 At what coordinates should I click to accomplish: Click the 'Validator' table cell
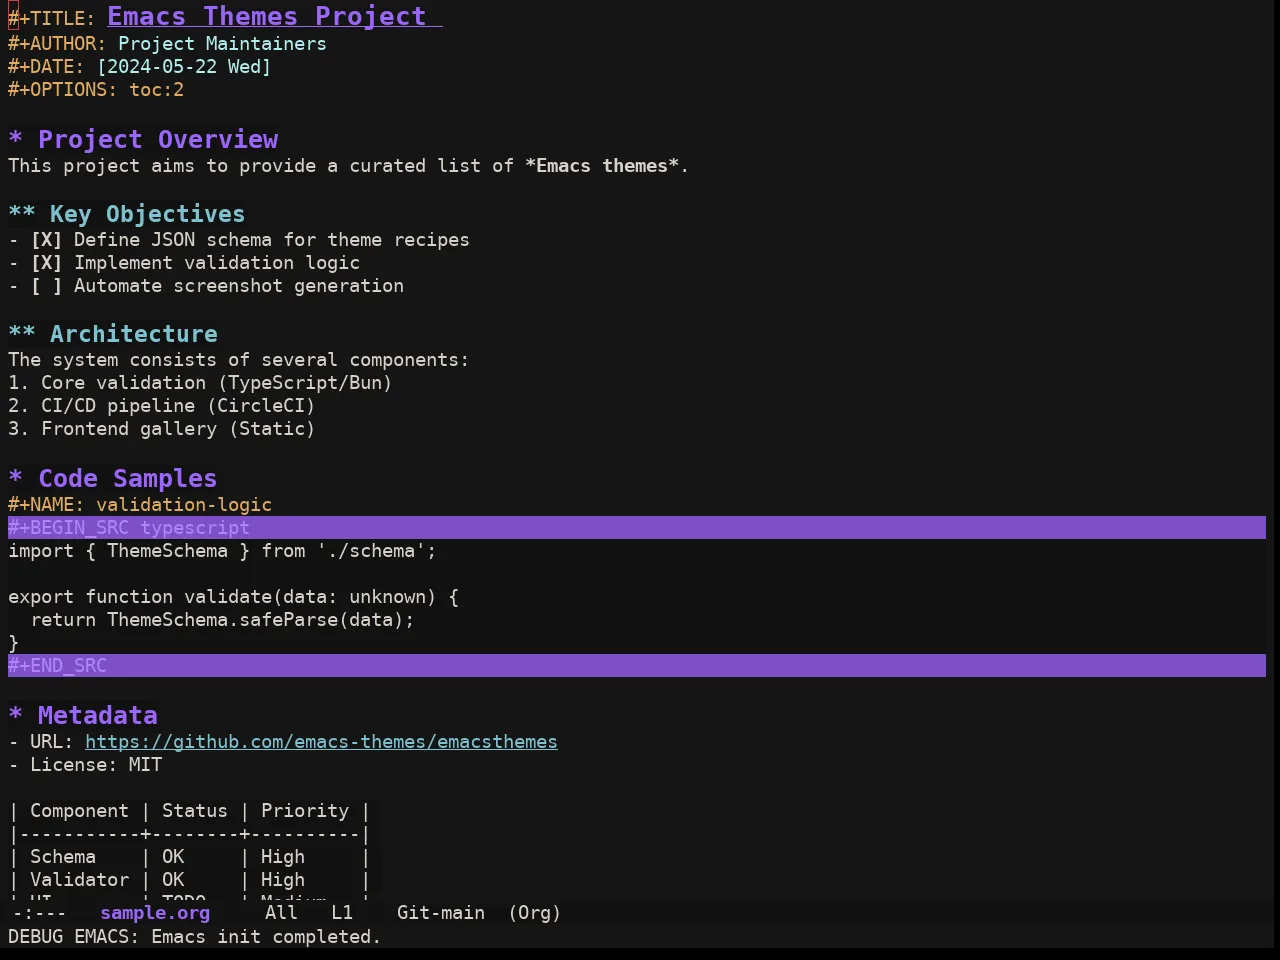pos(79,880)
